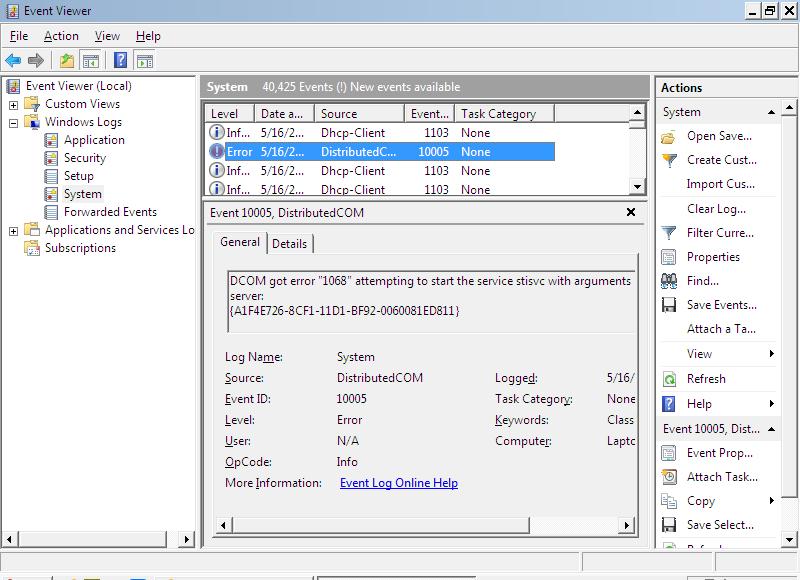Open the Help menu
The image size is (800, 580).
point(148,36)
